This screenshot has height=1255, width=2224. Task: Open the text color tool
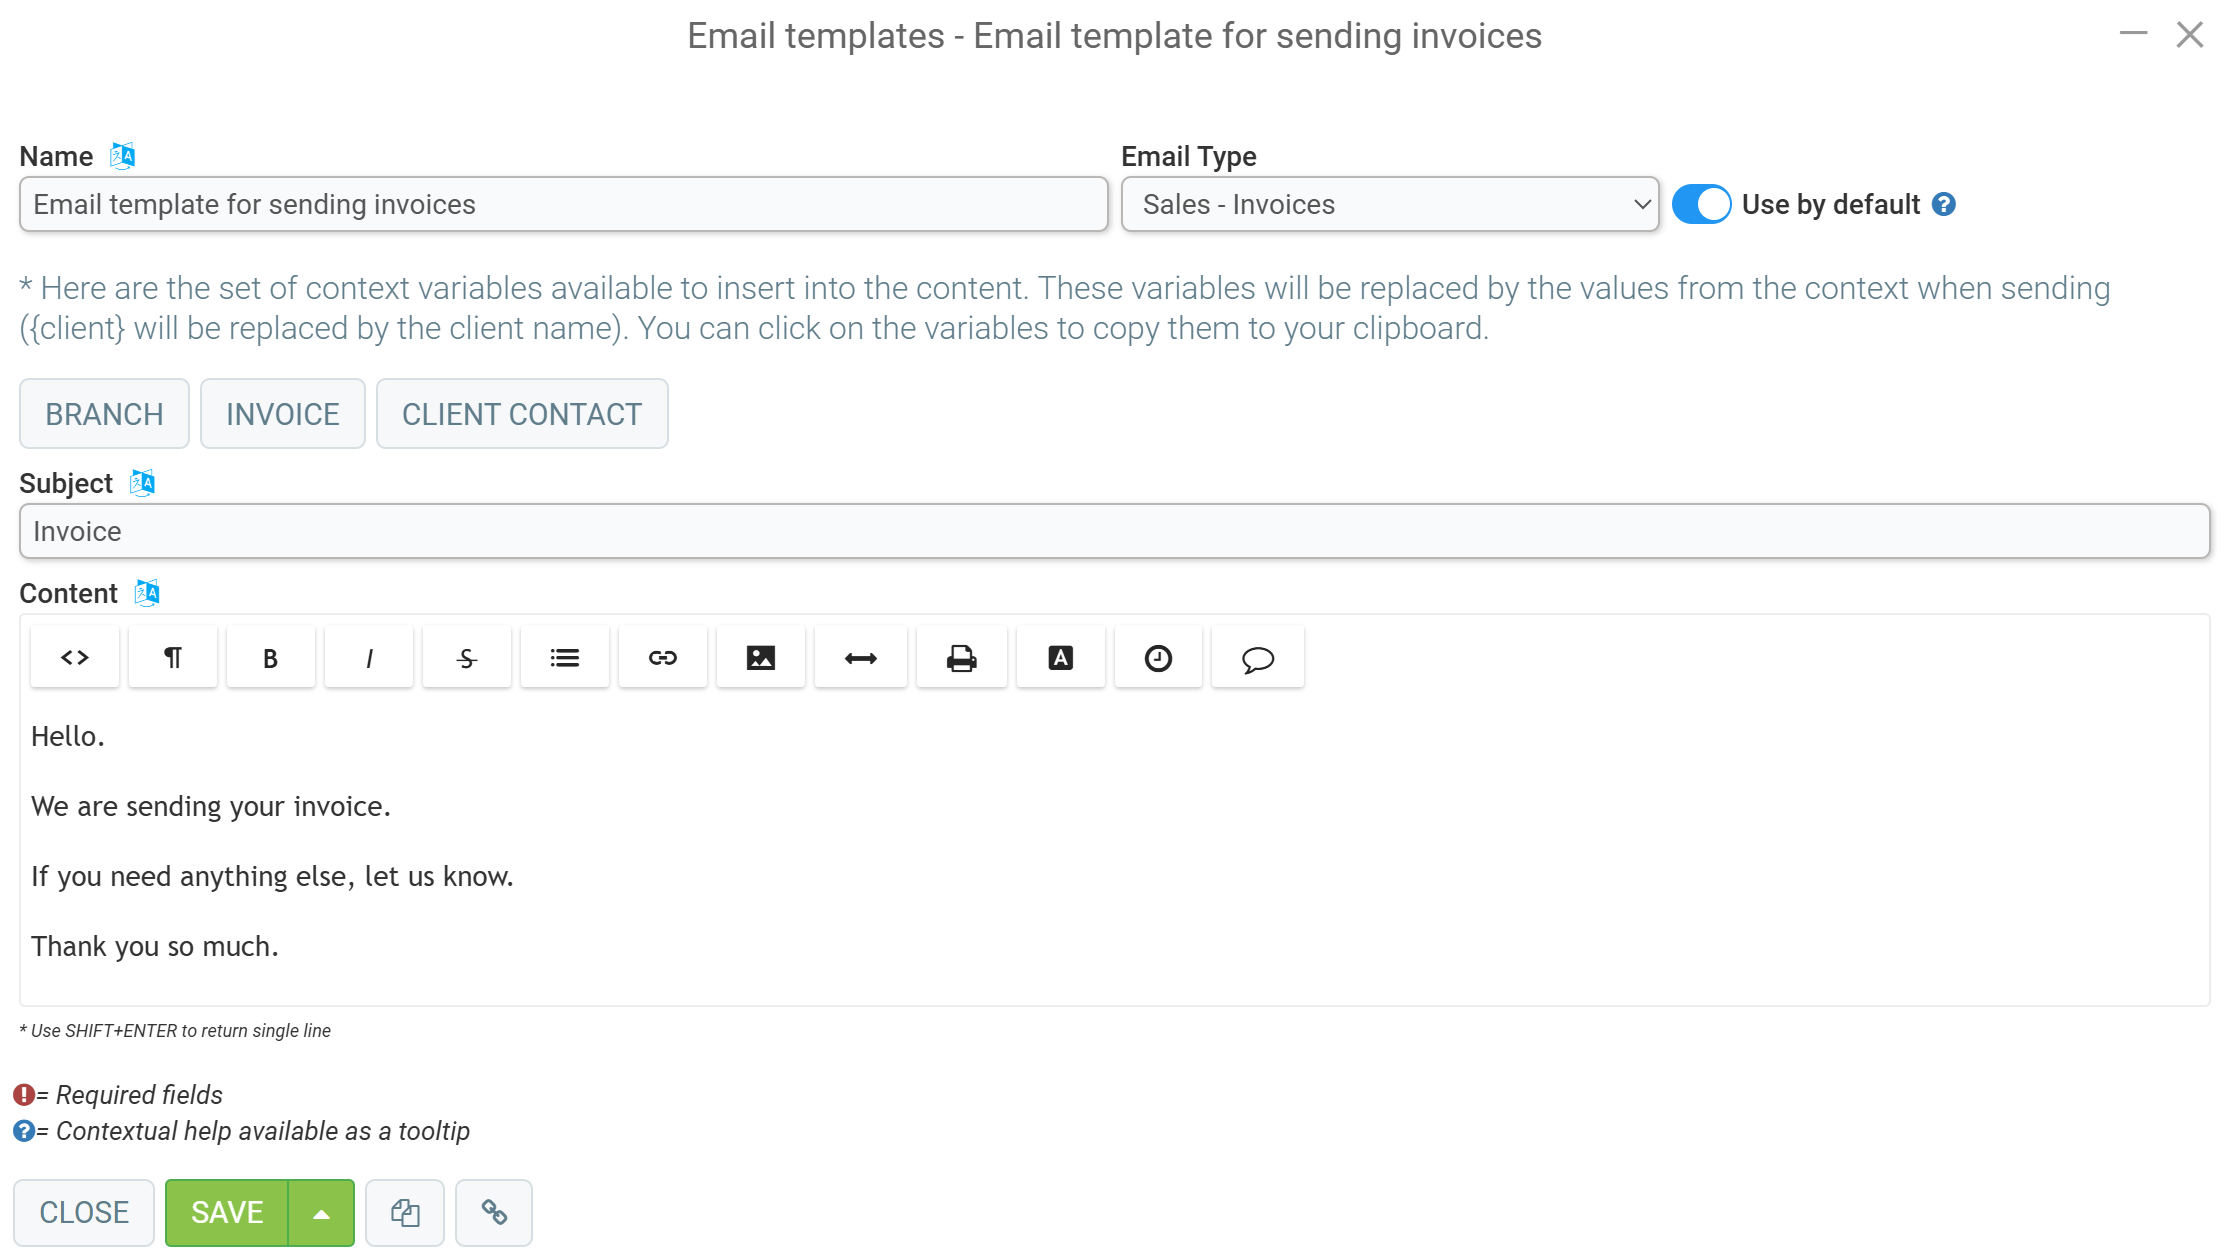[1061, 658]
